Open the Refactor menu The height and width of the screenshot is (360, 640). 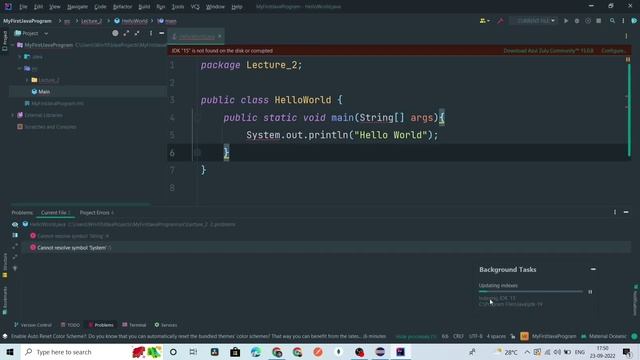(122, 7)
